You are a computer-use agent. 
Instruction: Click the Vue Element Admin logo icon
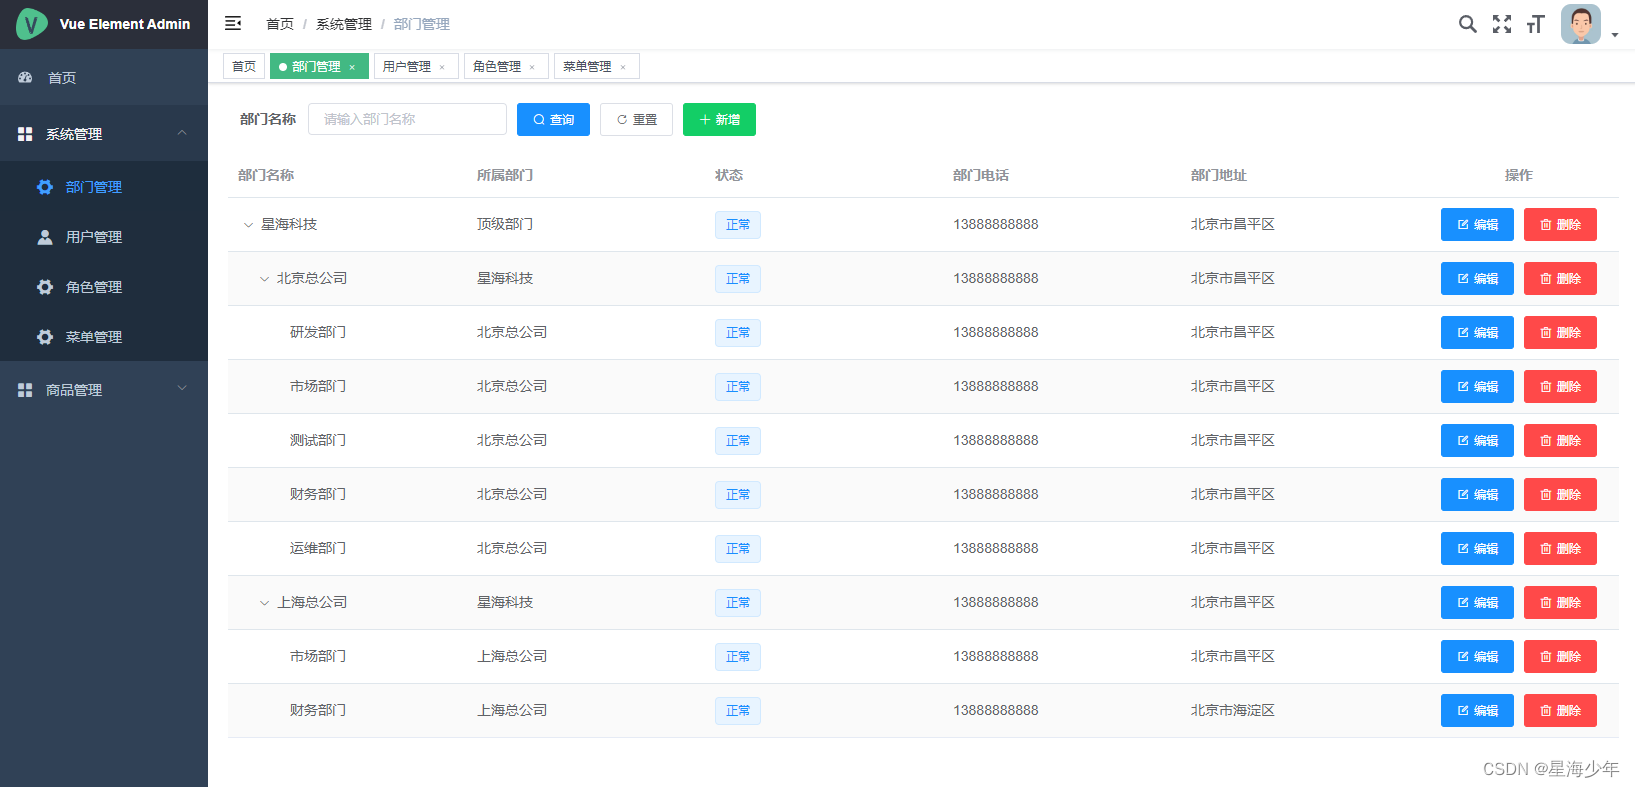[32, 24]
